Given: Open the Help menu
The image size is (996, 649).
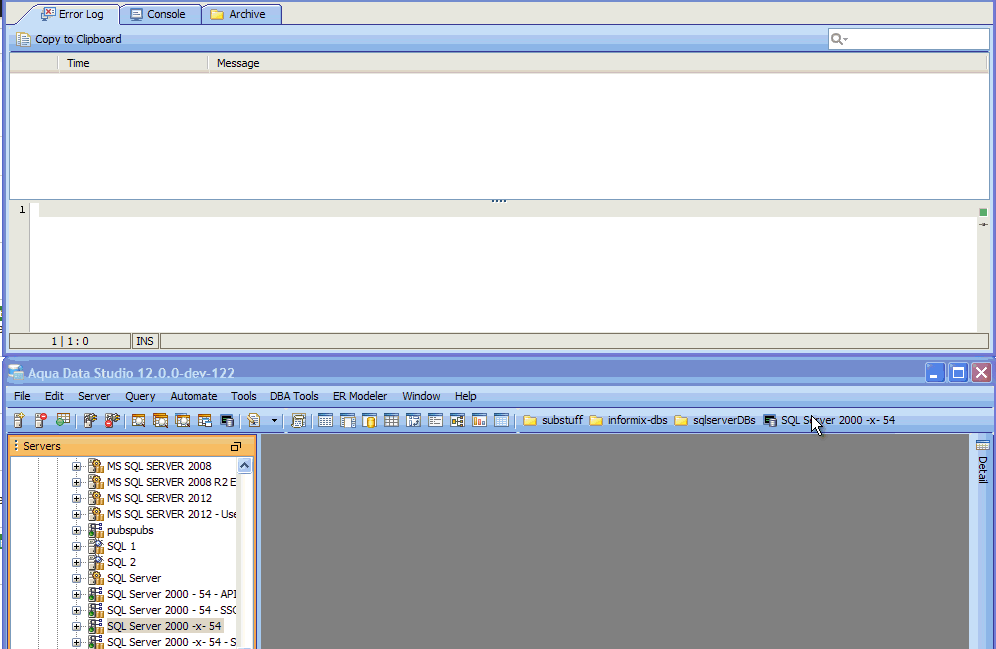Looking at the screenshot, I should 466,396.
